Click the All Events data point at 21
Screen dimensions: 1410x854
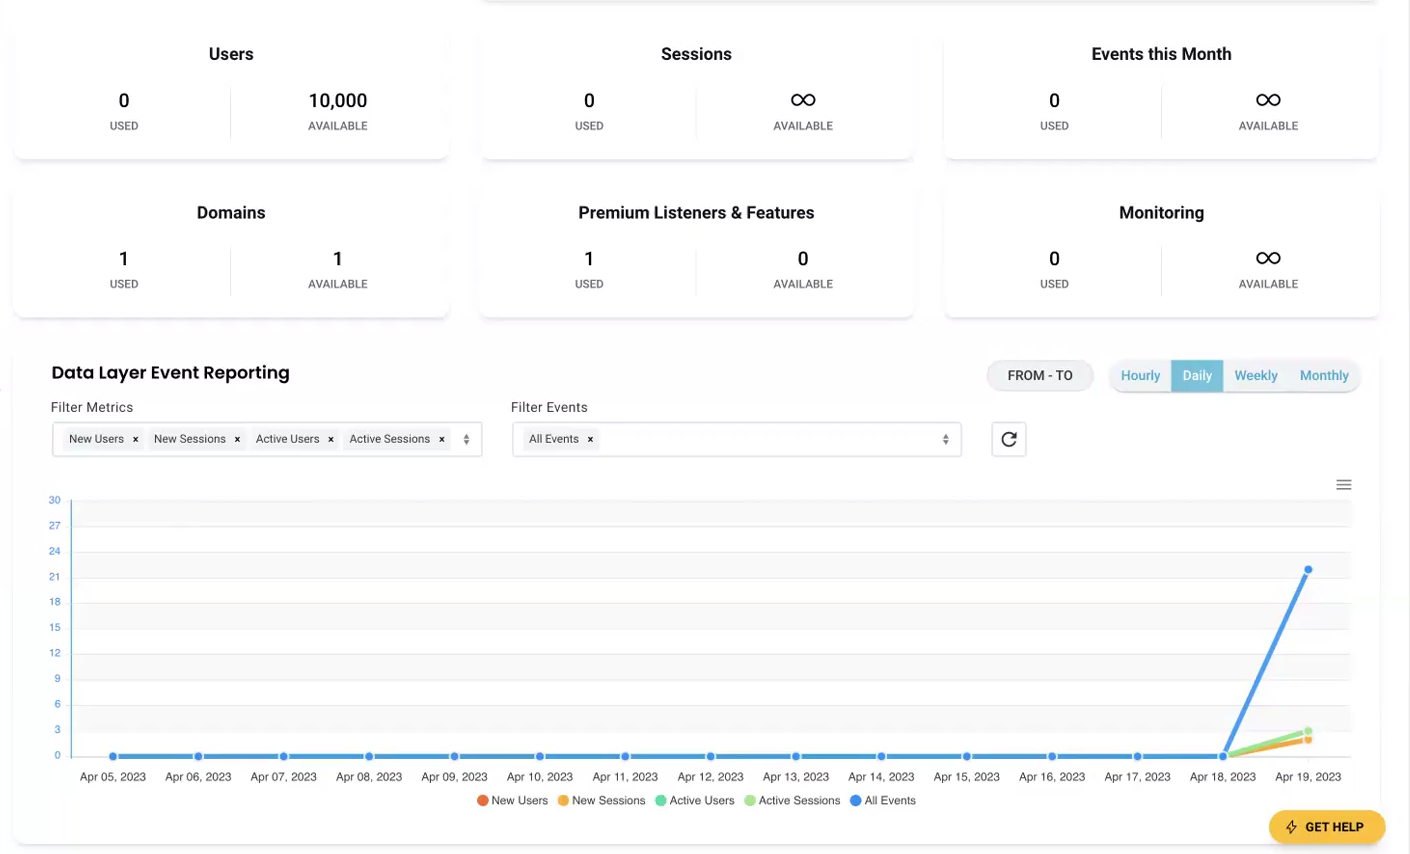(1308, 570)
